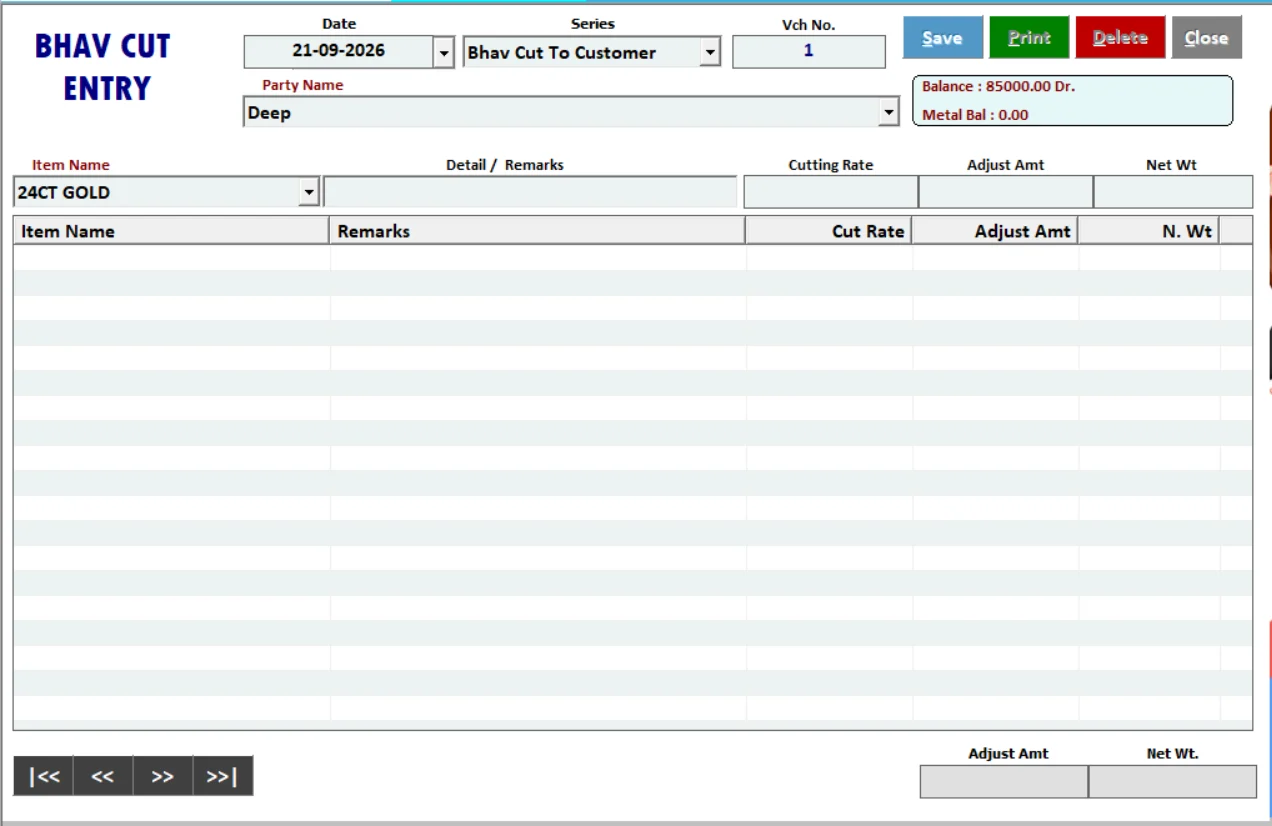Image resolution: width=1272 pixels, height=826 pixels.
Task: Click the Net Wt. total box at bottom
Action: (1172, 782)
